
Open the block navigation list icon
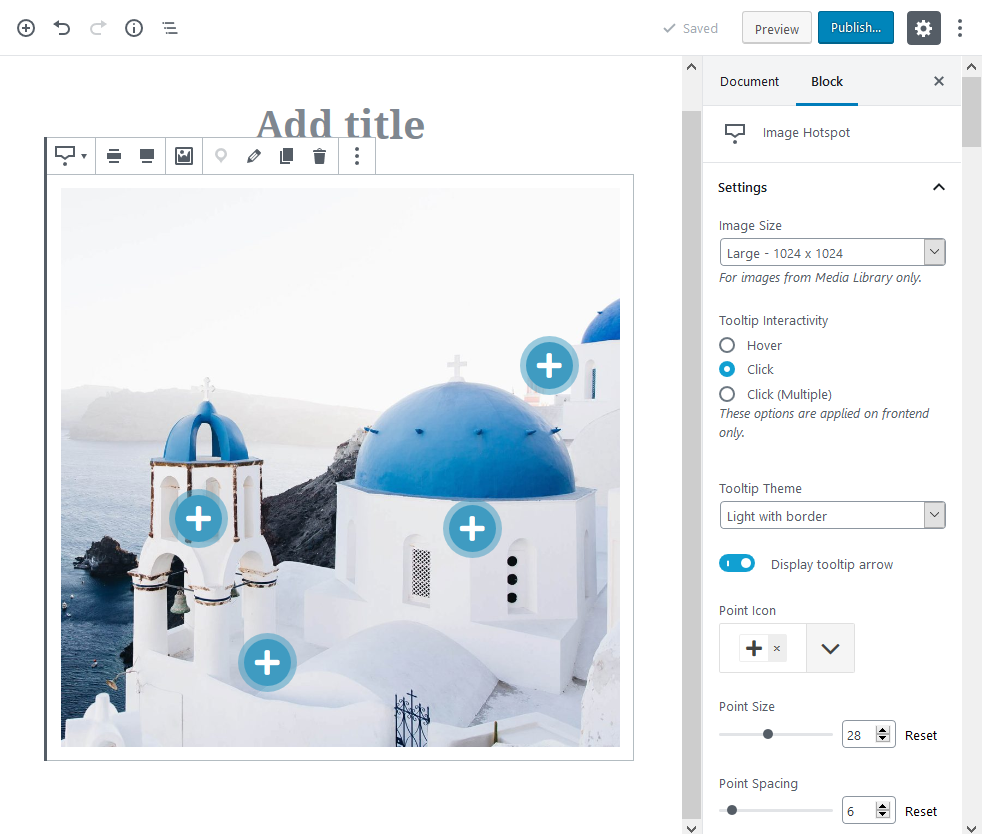click(170, 28)
